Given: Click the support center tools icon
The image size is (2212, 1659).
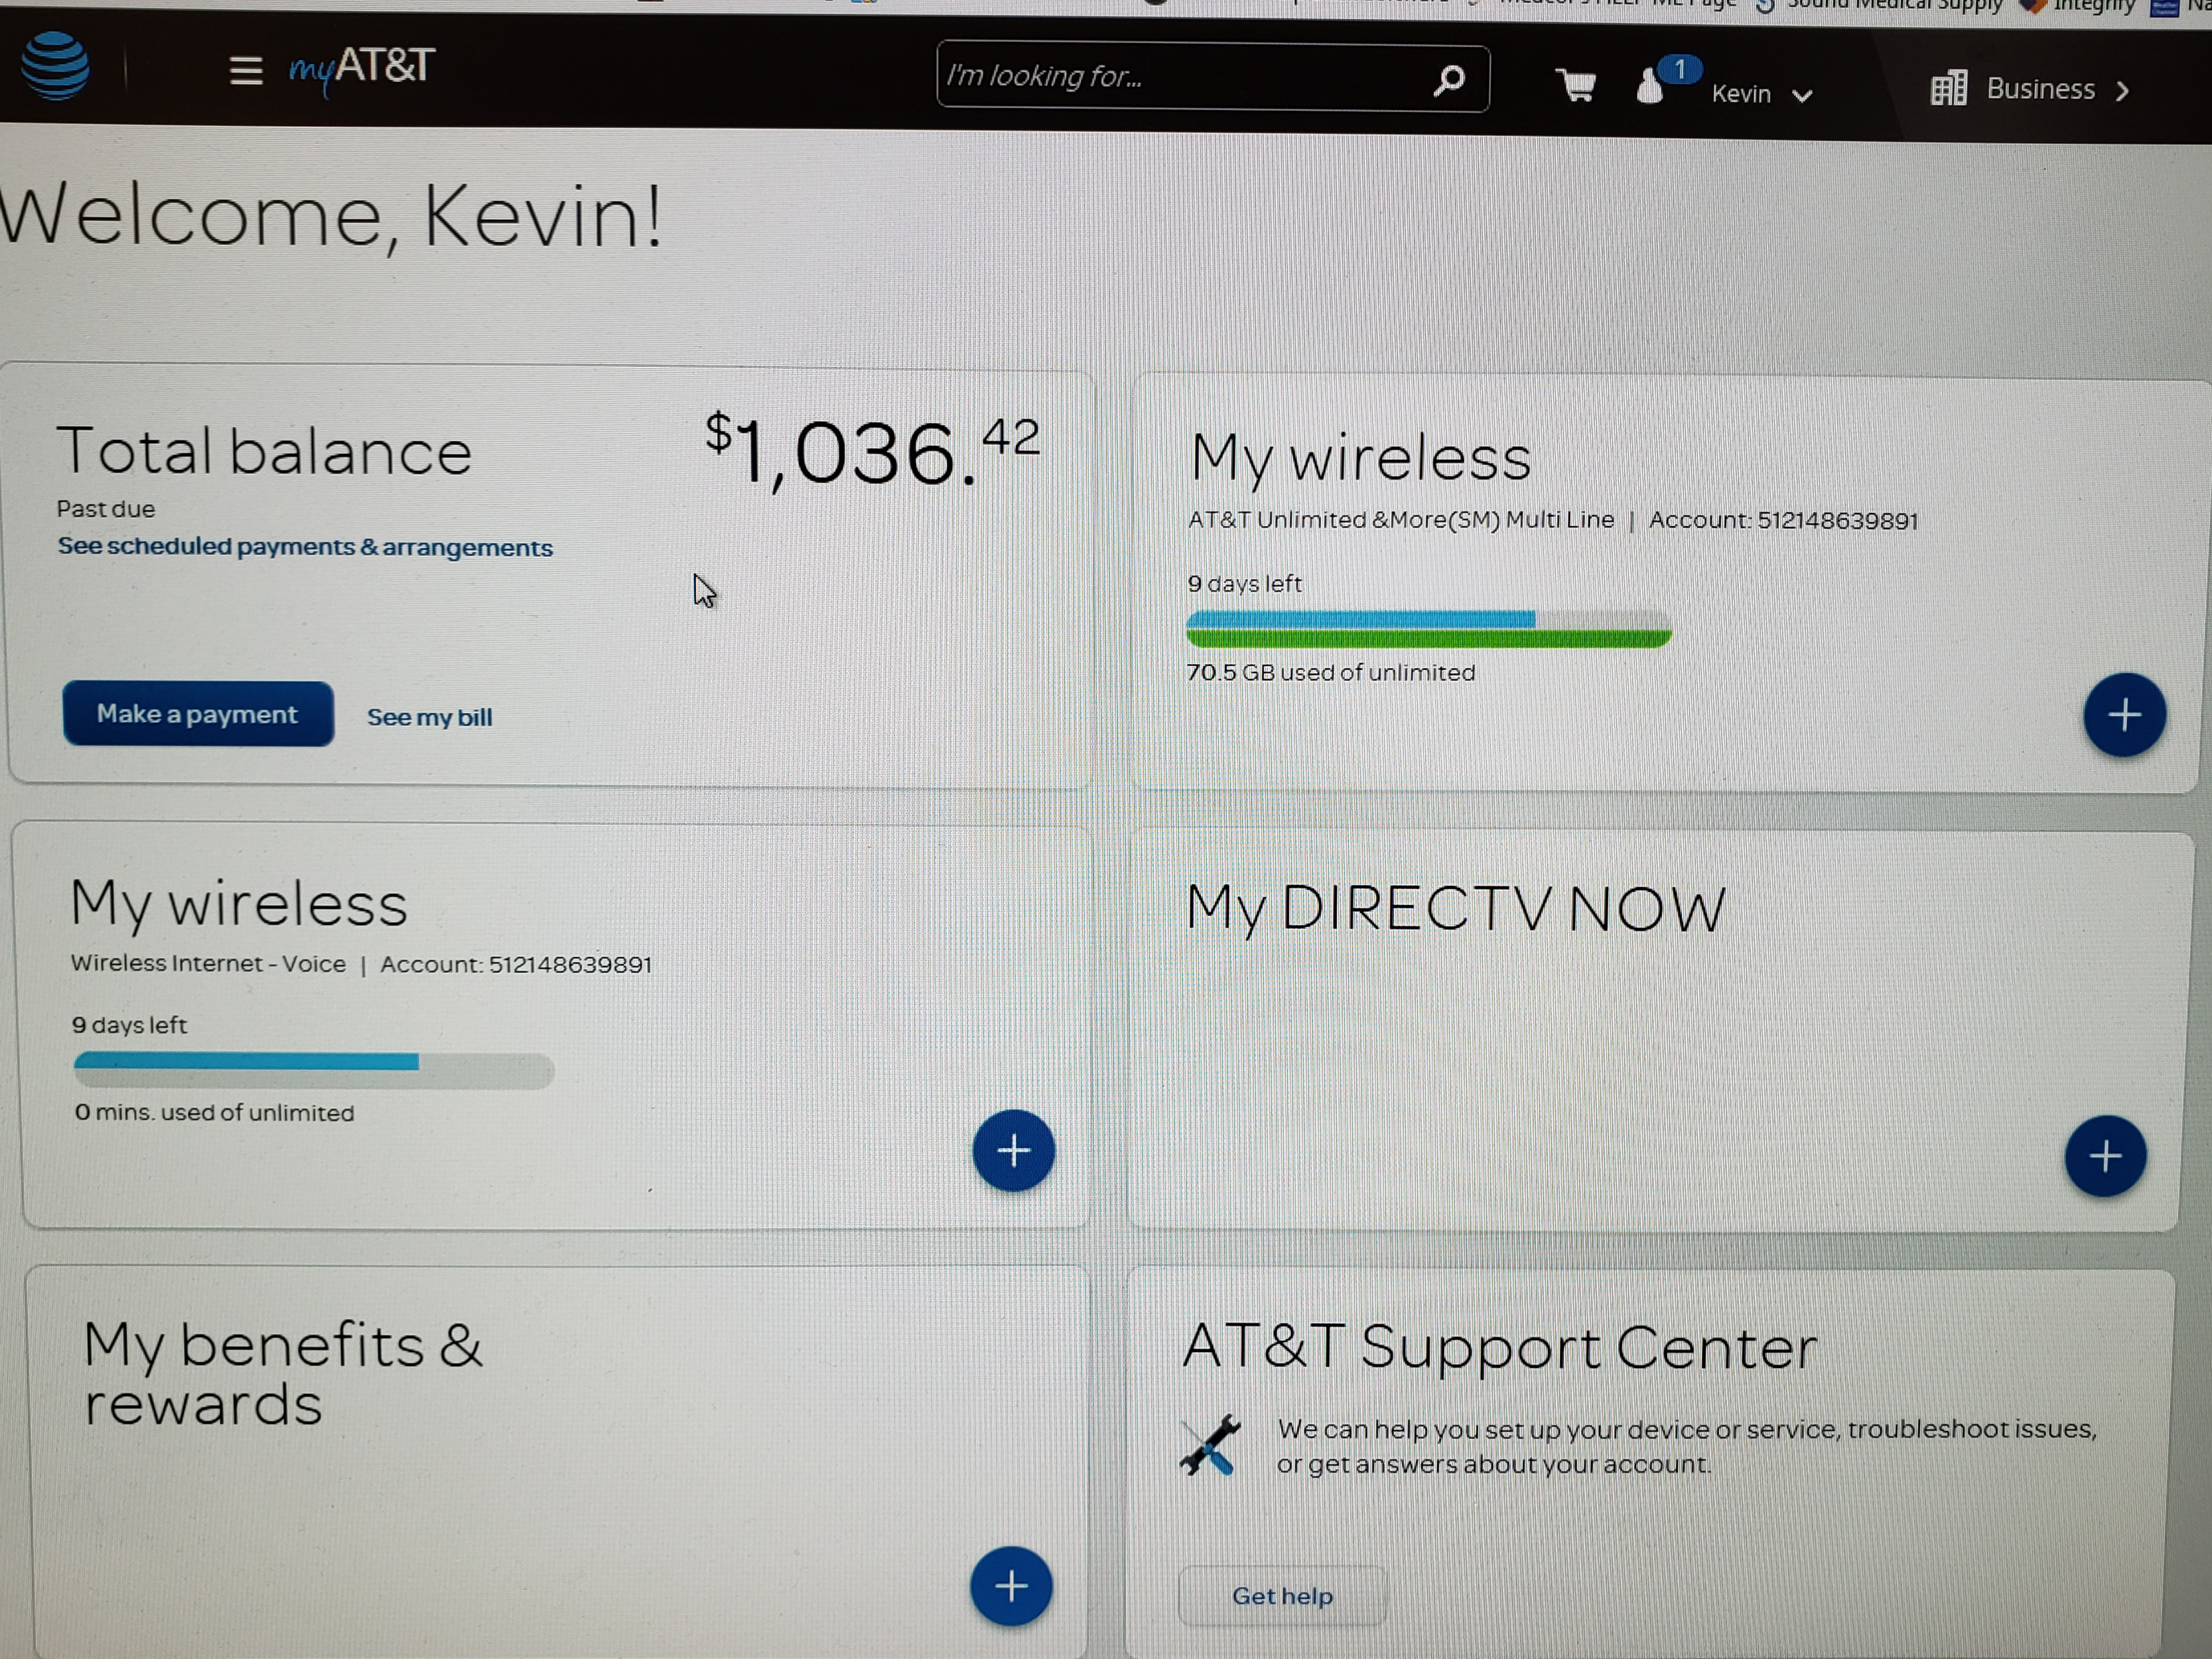Looking at the screenshot, I should [1209, 1446].
